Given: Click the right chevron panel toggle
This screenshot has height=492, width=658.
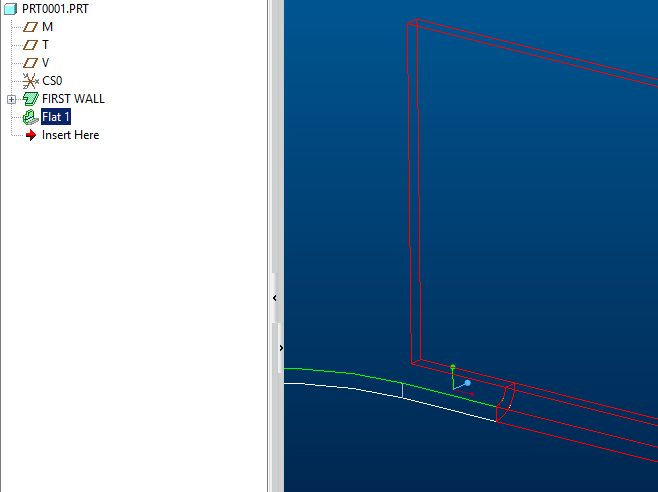Looking at the screenshot, I should click(x=281, y=348).
